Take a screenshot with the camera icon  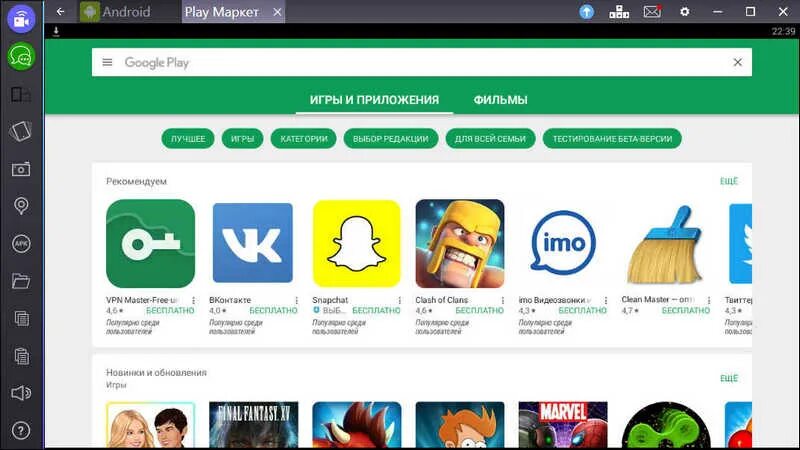pyautogui.click(x=21, y=169)
